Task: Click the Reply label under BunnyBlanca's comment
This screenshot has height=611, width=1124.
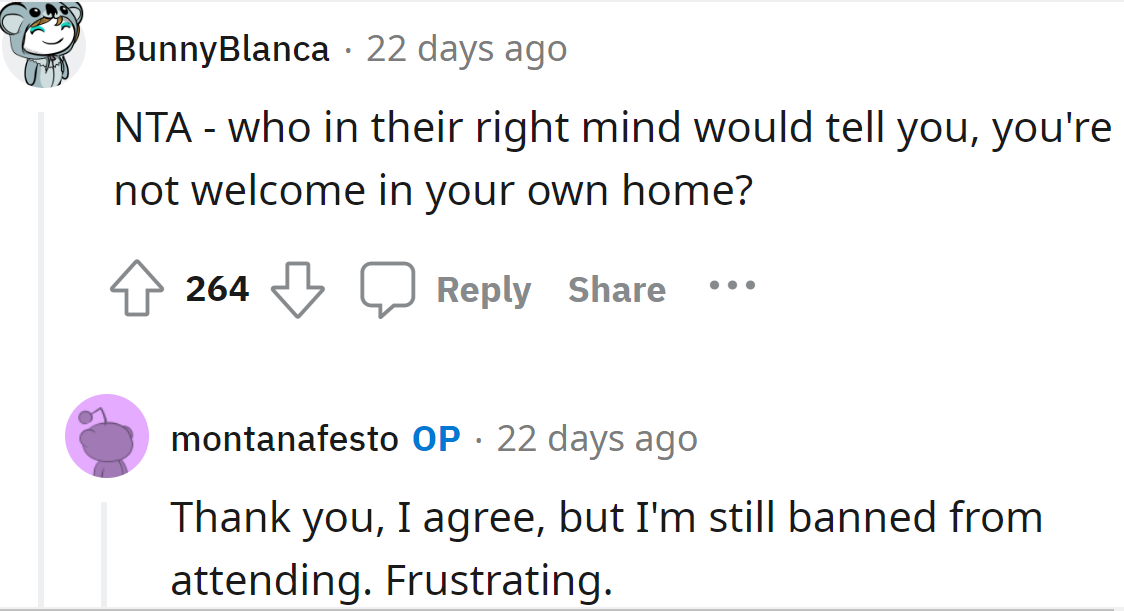Action: coord(483,290)
